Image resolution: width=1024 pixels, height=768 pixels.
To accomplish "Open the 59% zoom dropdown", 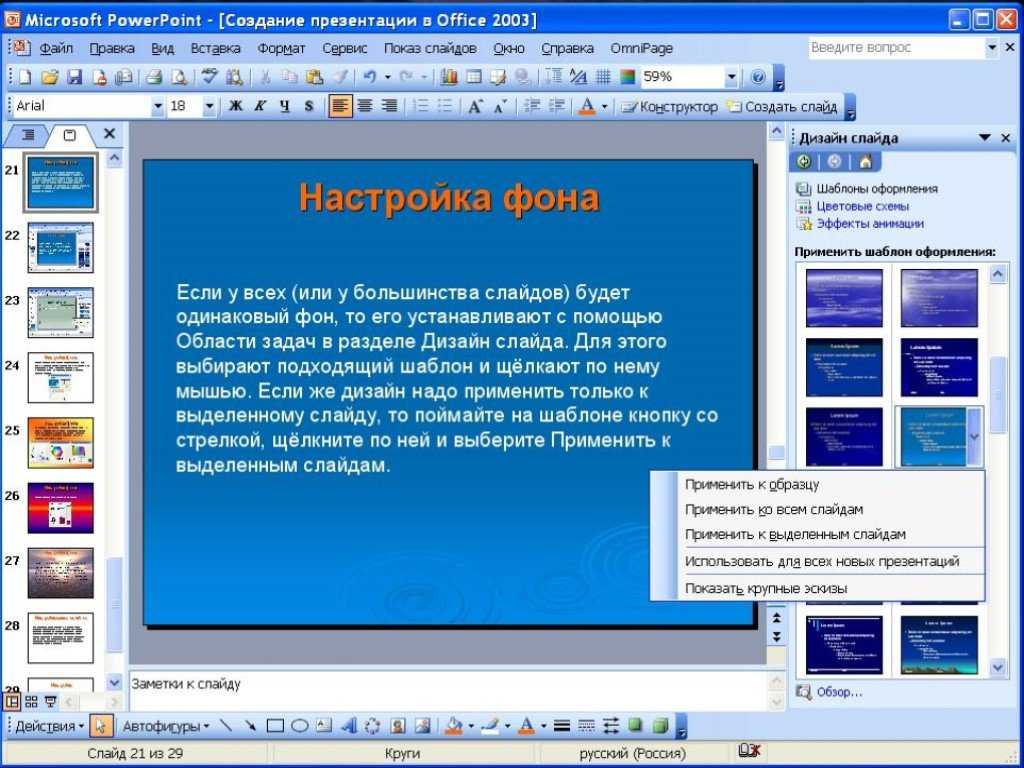I will point(731,78).
